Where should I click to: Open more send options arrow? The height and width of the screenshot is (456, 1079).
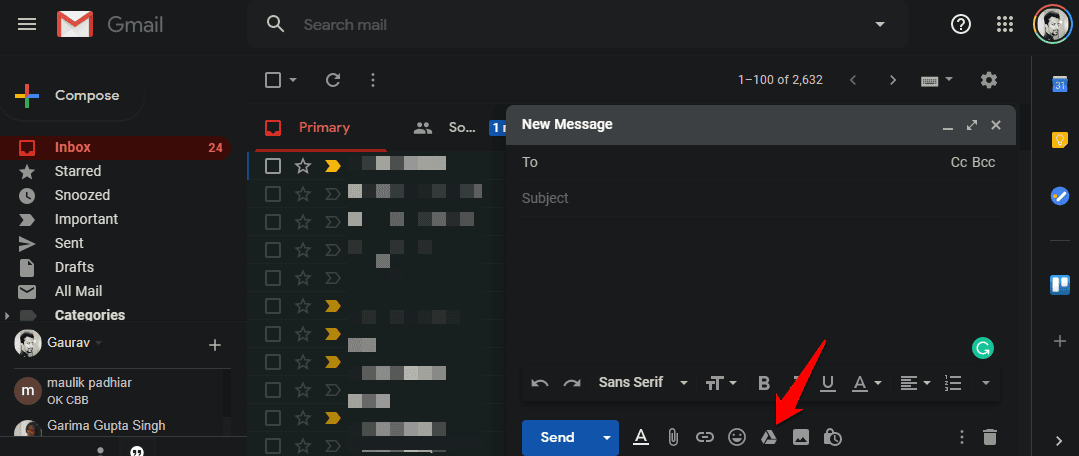[x=606, y=437]
